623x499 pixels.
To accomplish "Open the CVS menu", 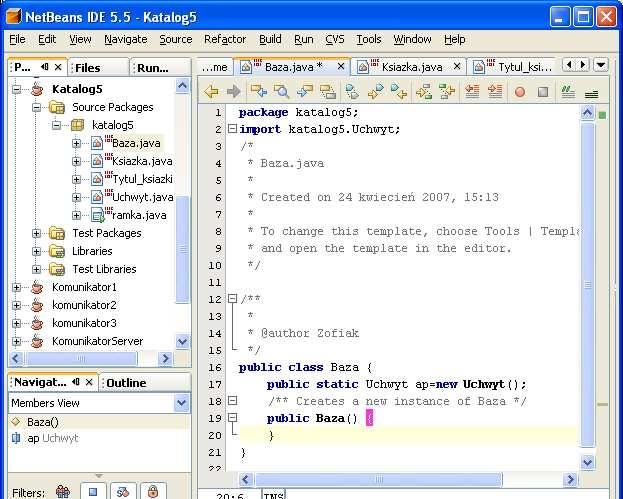I will point(335,39).
